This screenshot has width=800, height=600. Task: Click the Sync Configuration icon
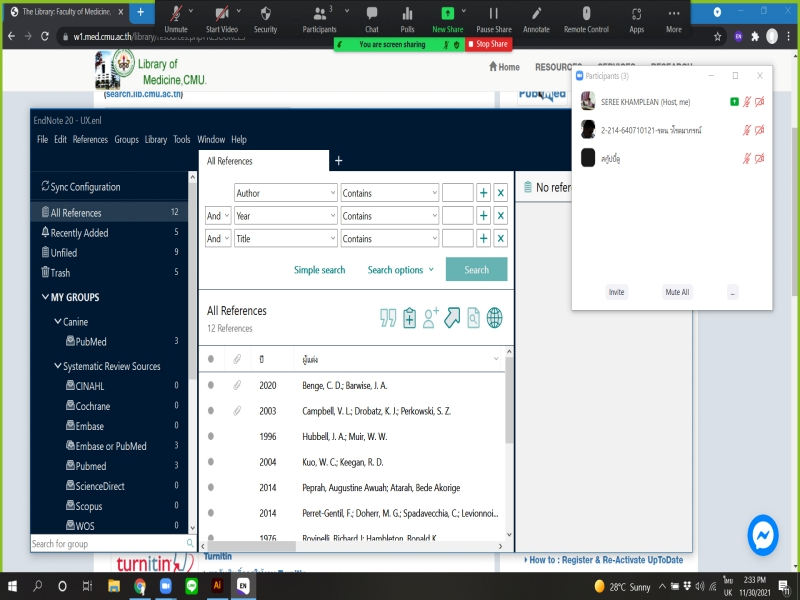pyautogui.click(x=45, y=187)
